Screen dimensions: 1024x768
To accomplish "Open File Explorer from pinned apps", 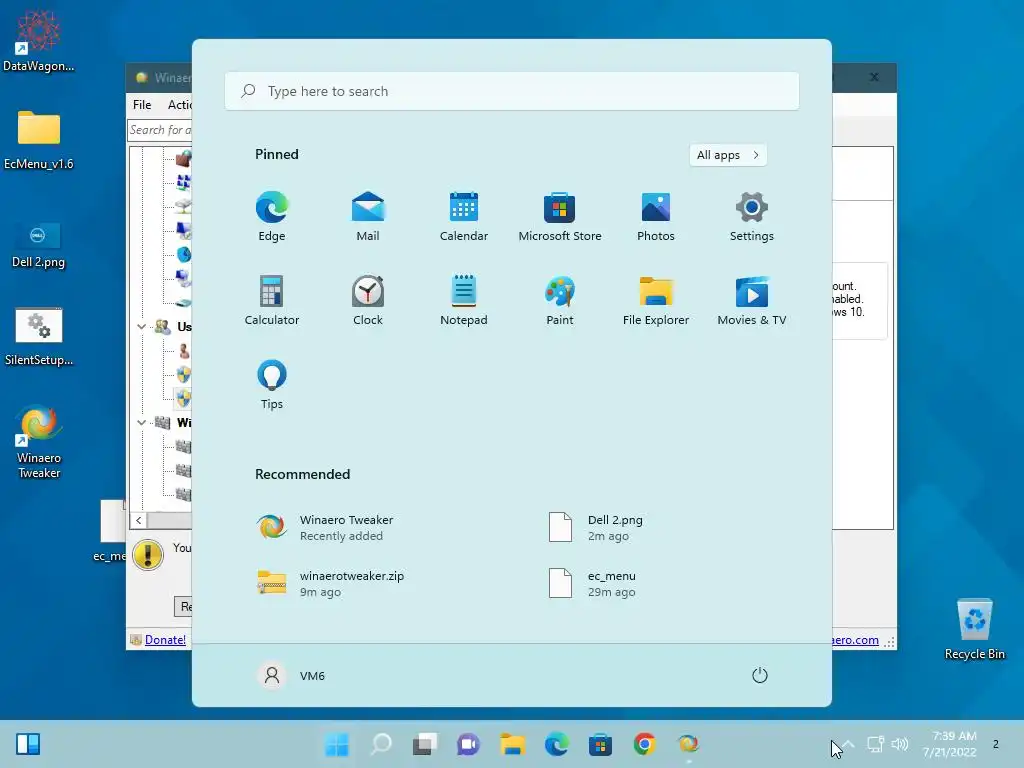I will pyautogui.click(x=656, y=300).
